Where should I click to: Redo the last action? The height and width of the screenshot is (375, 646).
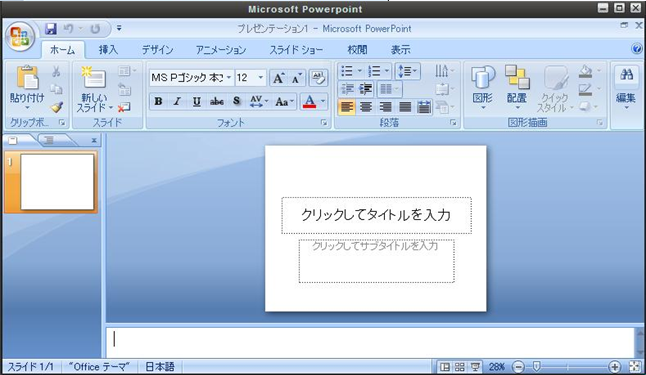(x=95, y=28)
